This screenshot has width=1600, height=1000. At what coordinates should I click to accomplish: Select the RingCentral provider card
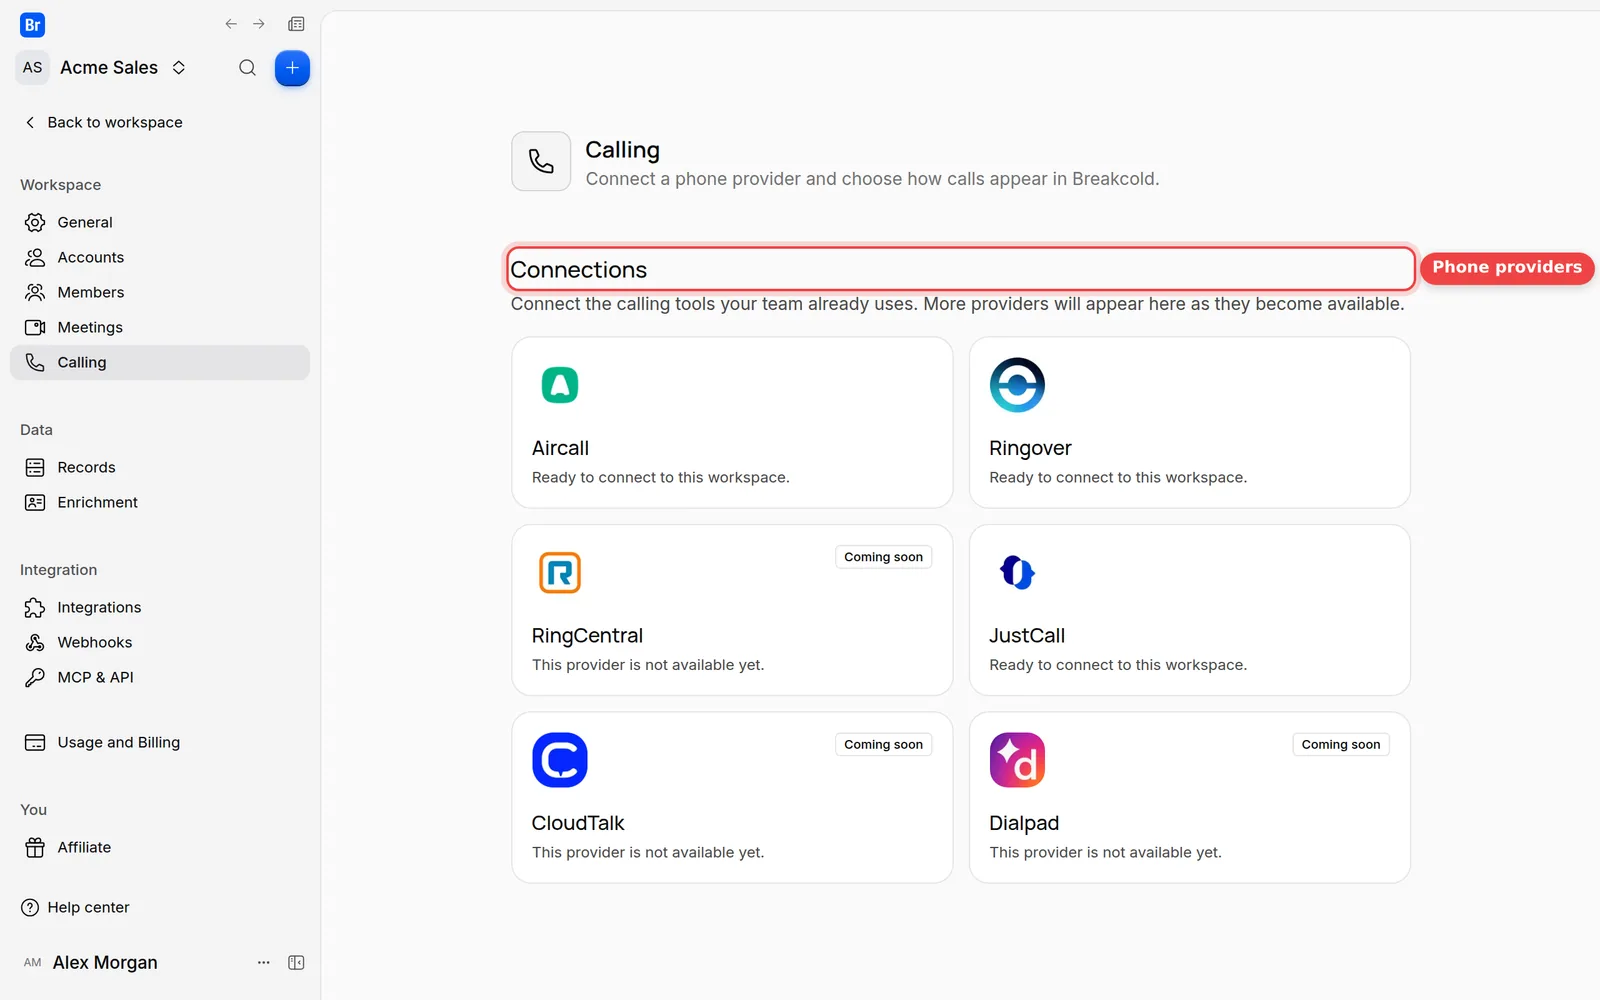pyautogui.click(x=732, y=610)
